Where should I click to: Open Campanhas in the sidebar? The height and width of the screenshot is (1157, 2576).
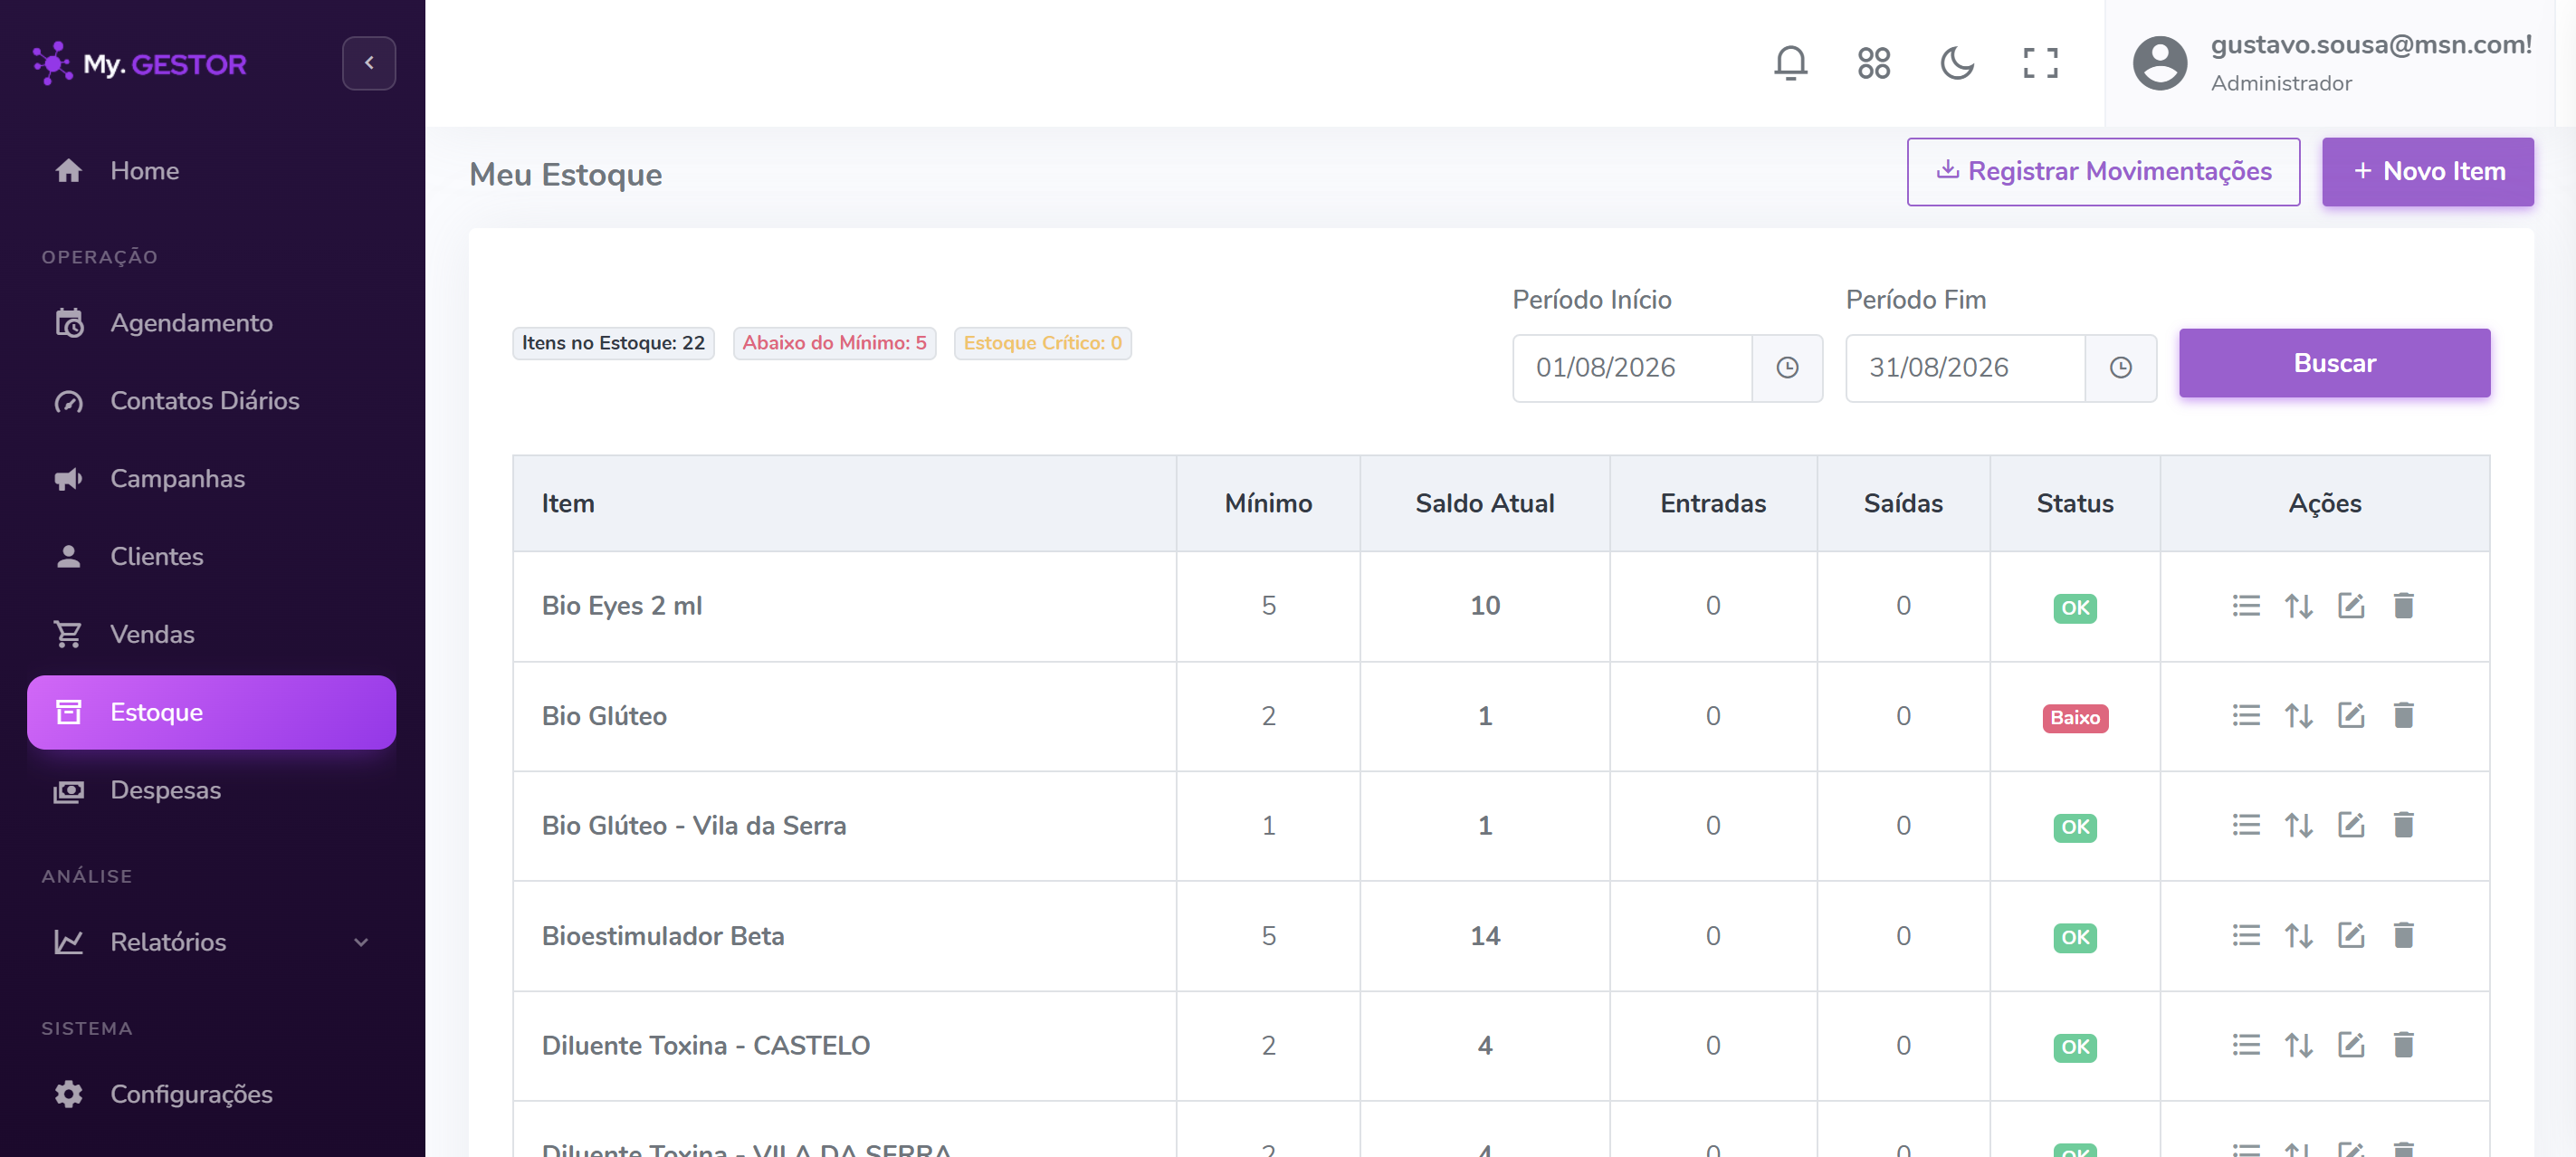click(211, 478)
